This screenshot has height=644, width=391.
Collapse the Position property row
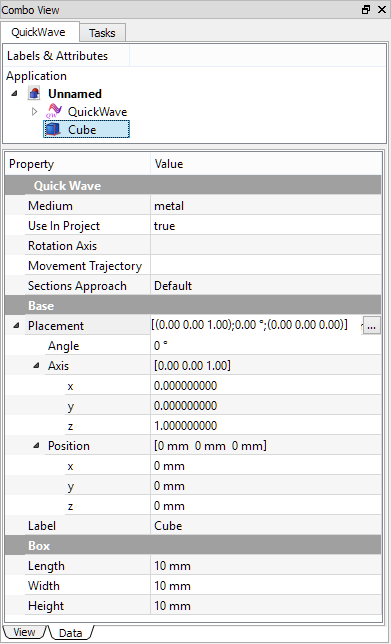pos(36,446)
